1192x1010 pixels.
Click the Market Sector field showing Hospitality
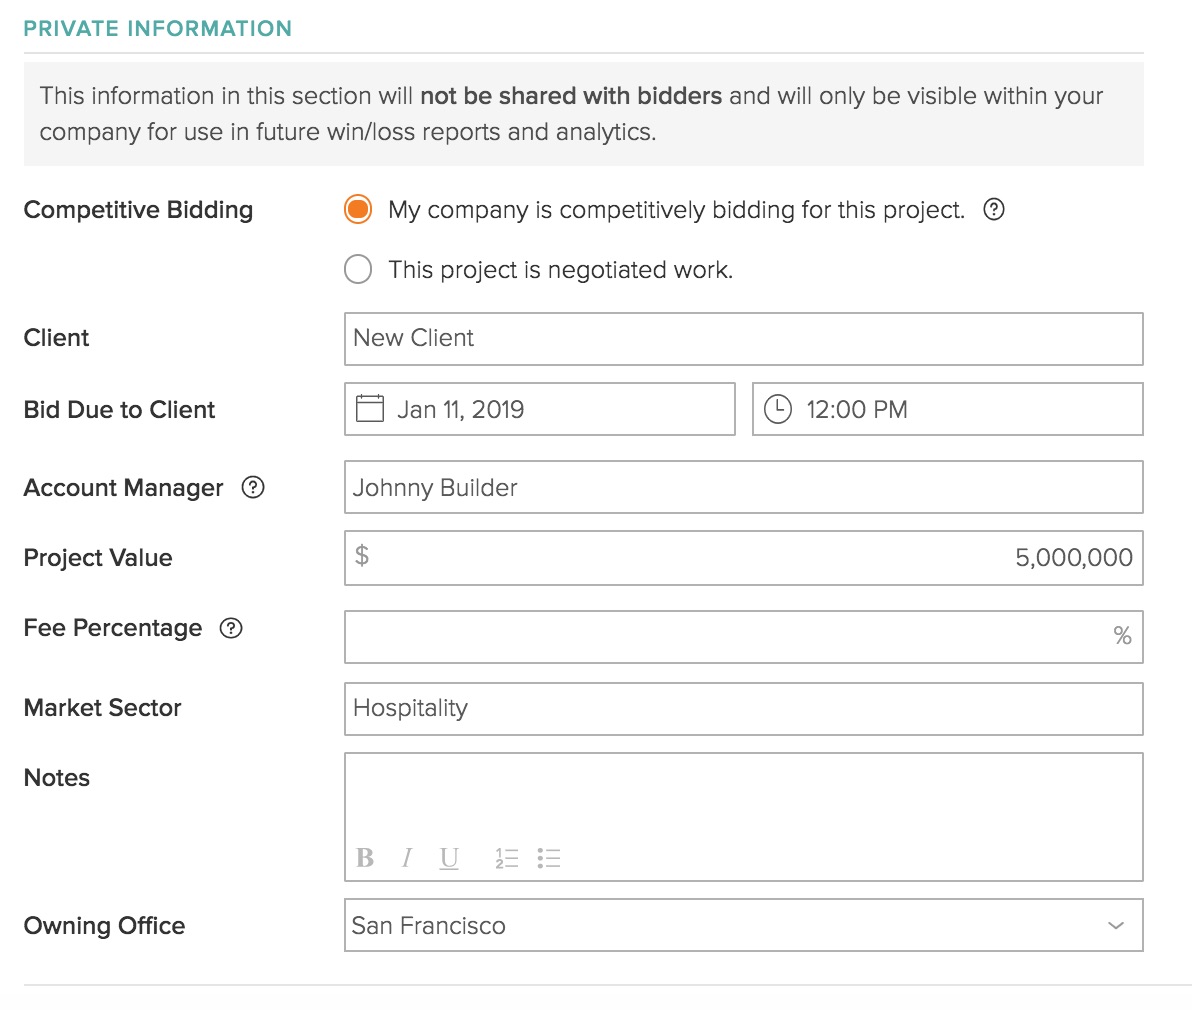[x=743, y=708]
